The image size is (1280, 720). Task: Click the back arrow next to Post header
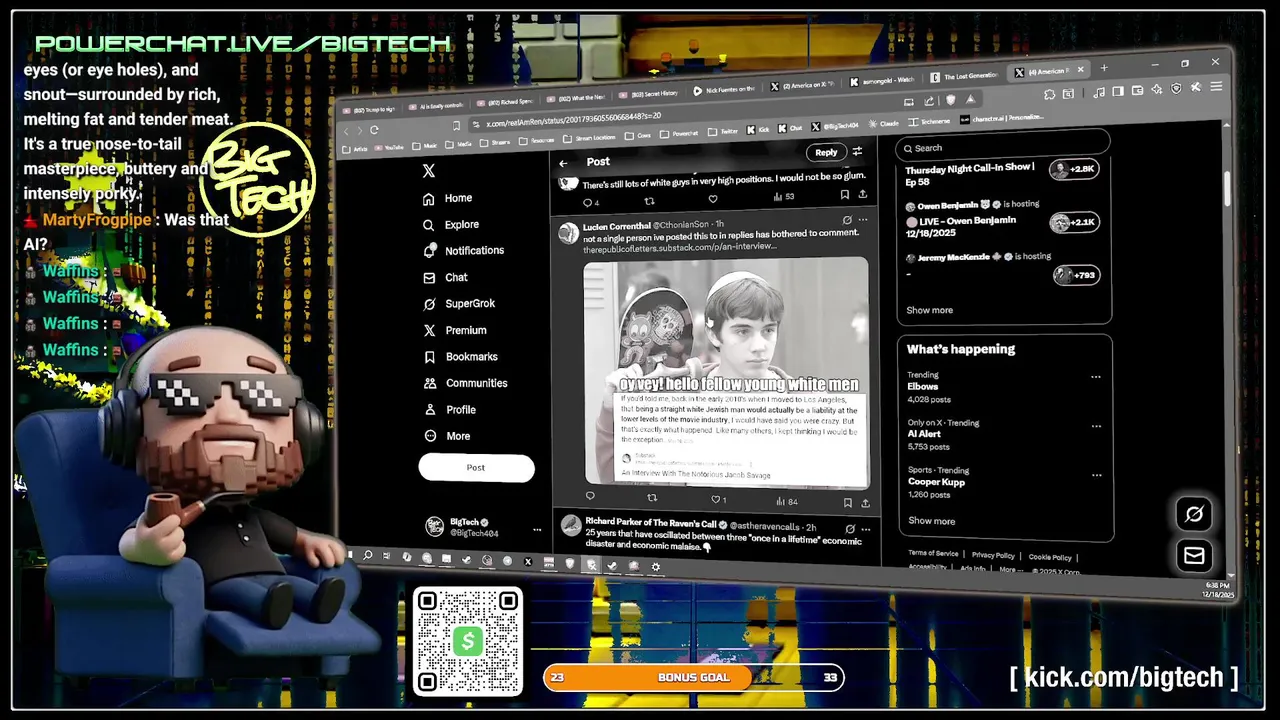point(564,162)
